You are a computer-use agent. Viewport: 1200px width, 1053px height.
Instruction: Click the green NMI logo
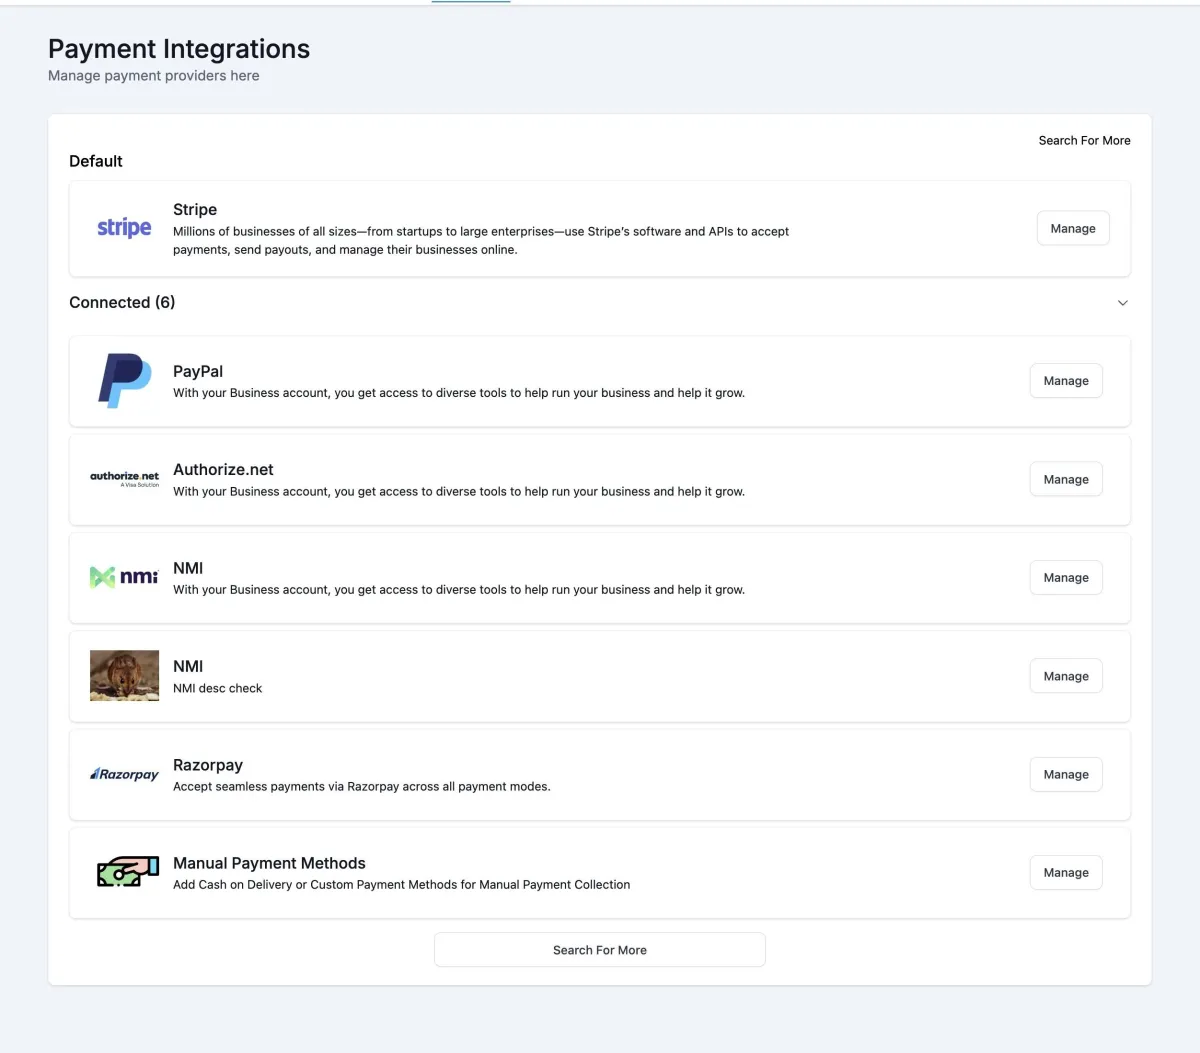[x=124, y=577]
